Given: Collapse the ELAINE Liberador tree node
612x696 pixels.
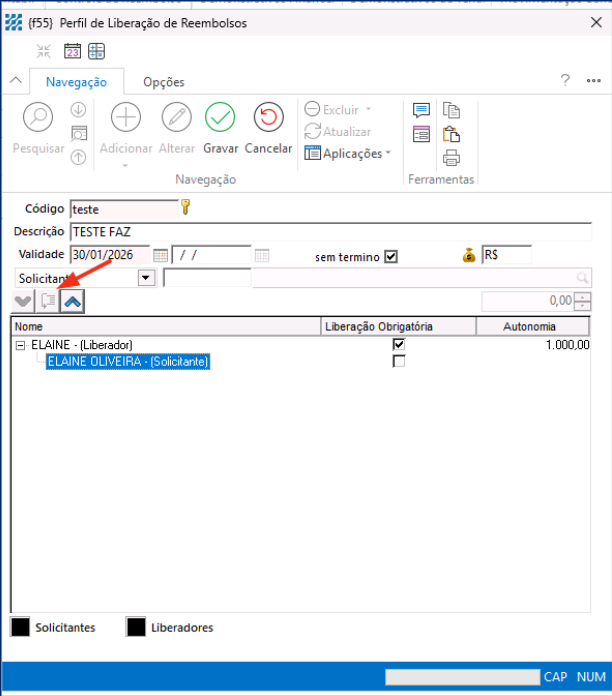Looking at the screenshot, I should pos(21,345).
